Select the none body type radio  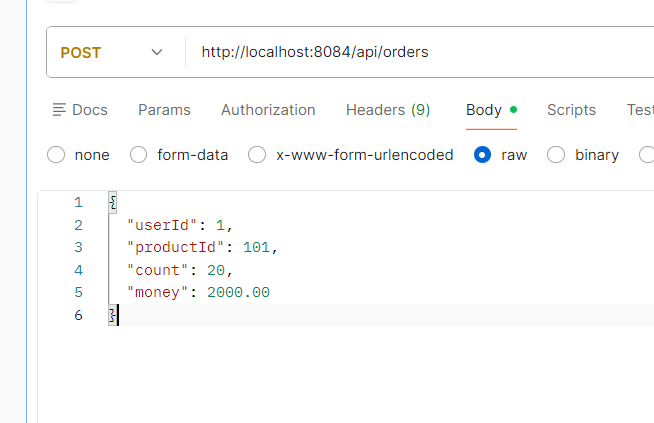(56, 155)
